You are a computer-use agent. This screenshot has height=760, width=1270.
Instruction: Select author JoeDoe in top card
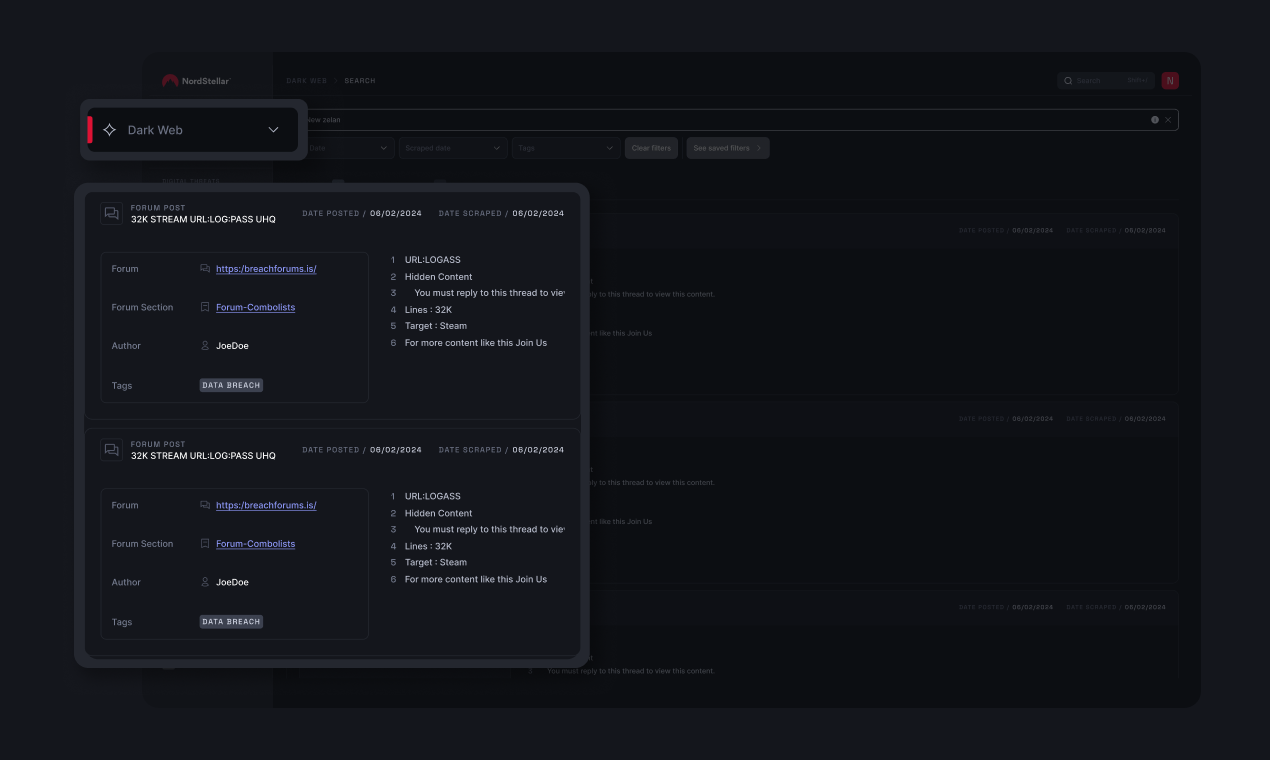coord(232,346)
